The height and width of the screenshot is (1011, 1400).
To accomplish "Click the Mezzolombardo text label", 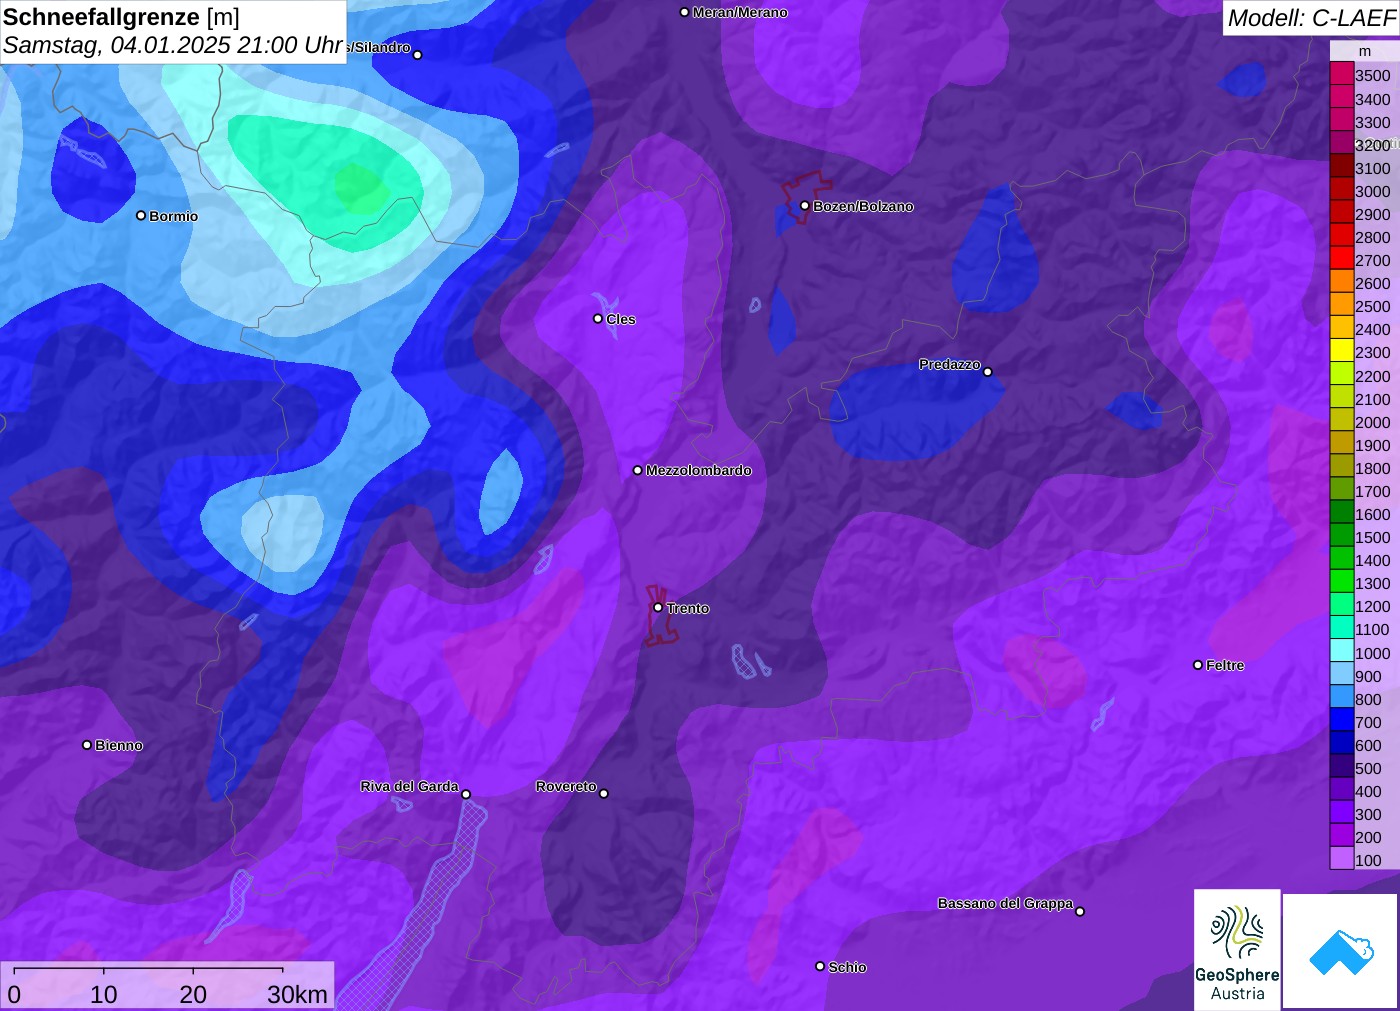I will pyautogui.click(x=698, y=470).
